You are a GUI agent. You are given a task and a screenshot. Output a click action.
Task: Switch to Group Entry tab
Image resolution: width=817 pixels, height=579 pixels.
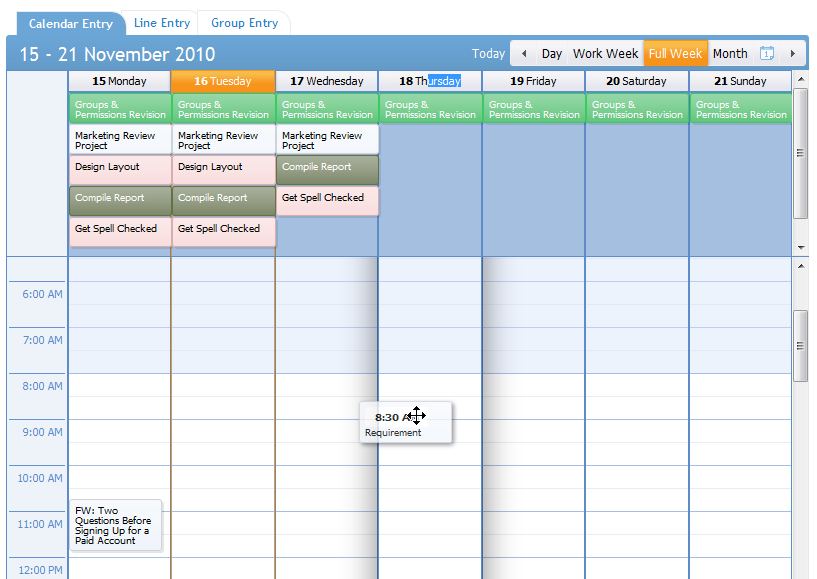[x=244, y=23]
